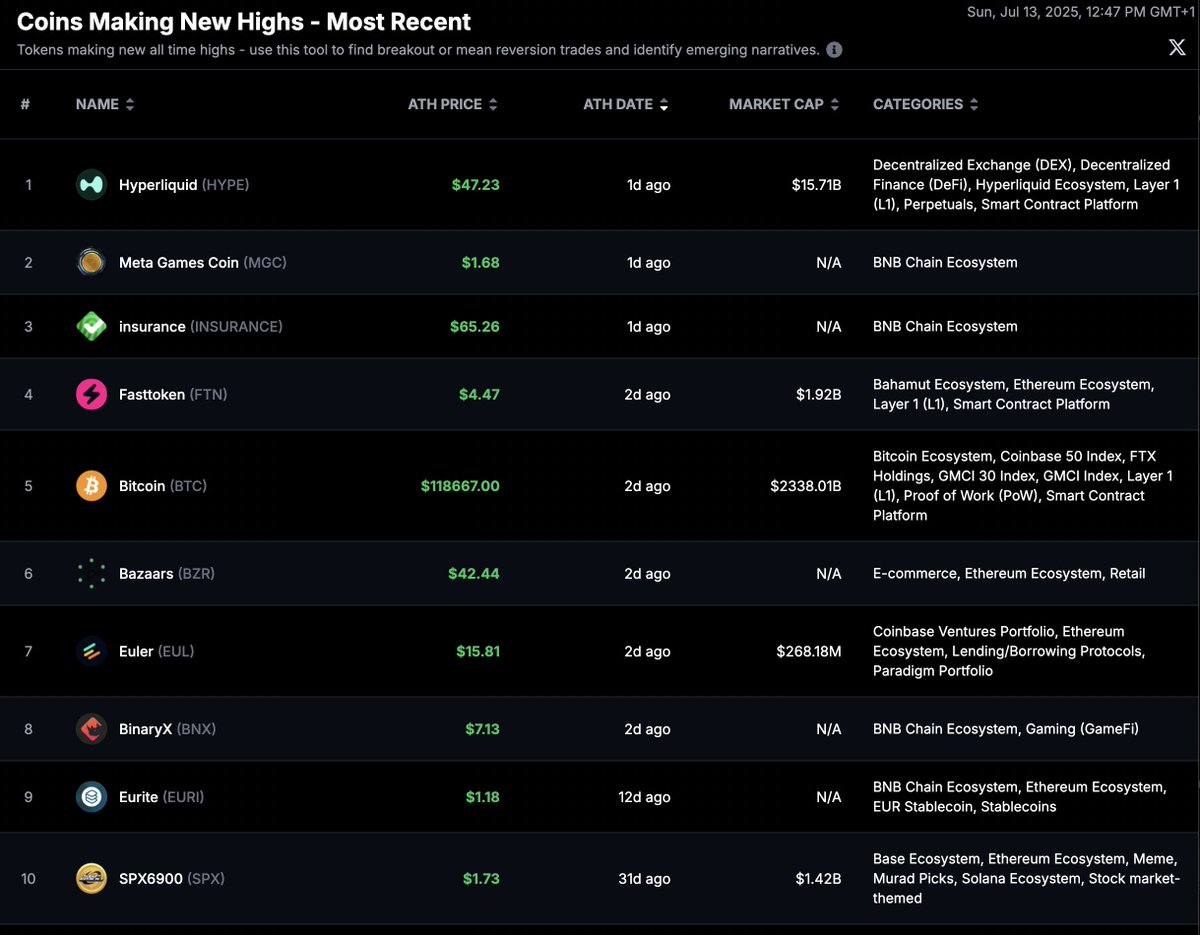Image resolution: width=1200 pixels, height=935 pixels.
Task: Click the BNB Chain Ecosystem, Gaming (GameFi) categories
Action: 1006,729
